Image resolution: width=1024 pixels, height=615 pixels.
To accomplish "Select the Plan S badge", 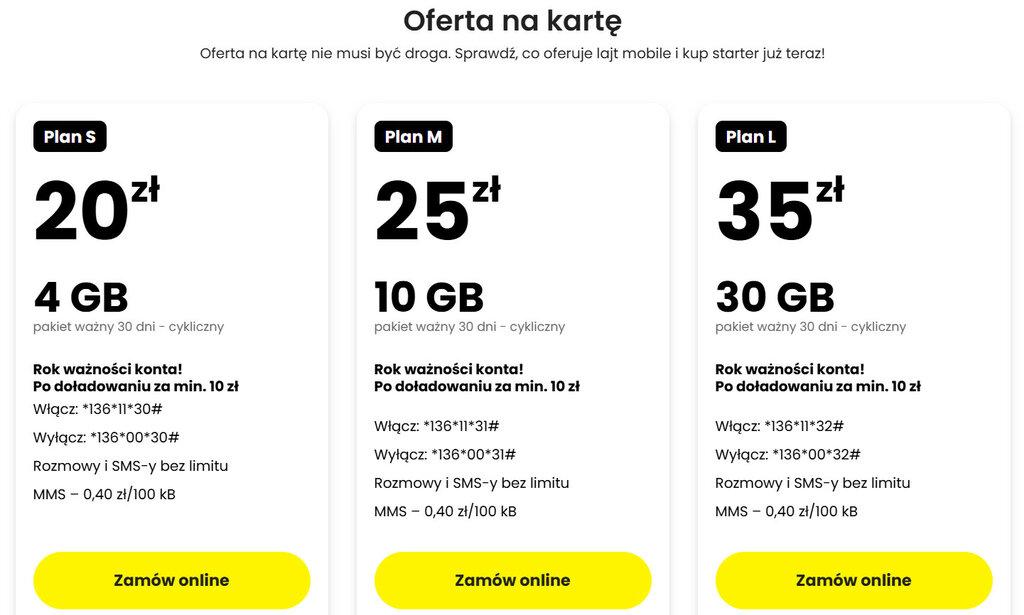I will (x=70, y=137).
